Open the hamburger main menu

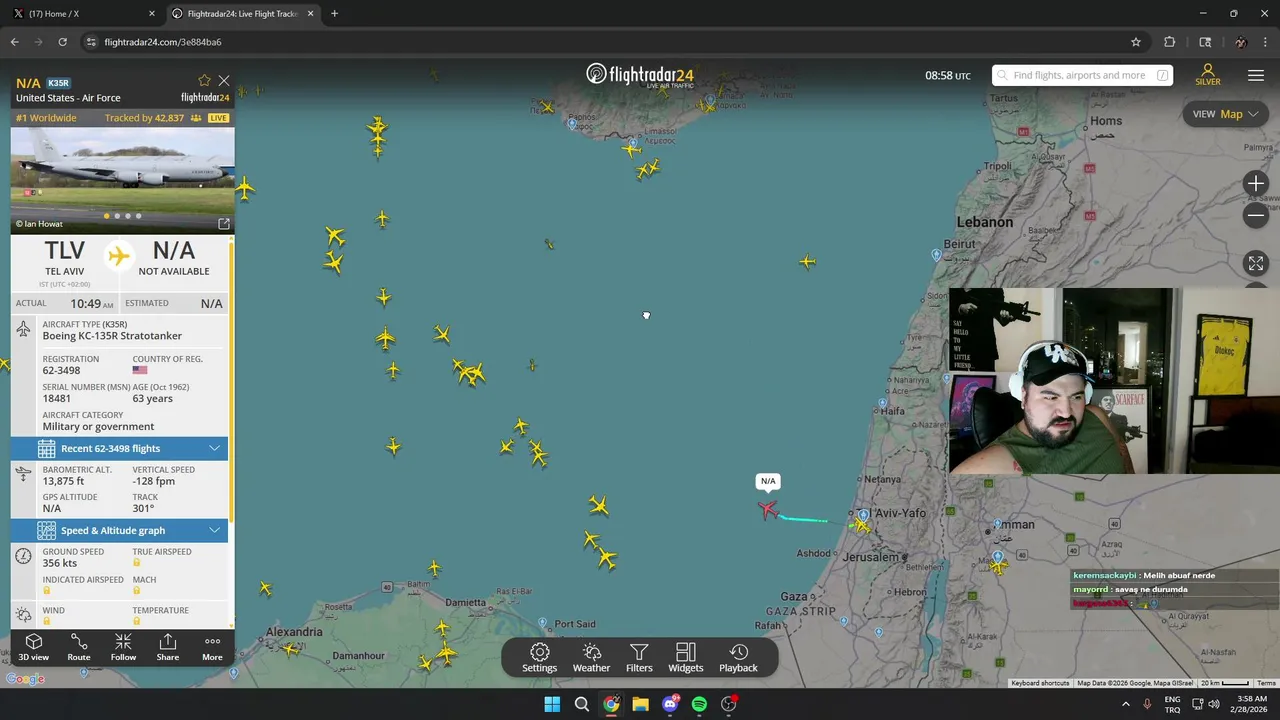click(x=1256, y=76)
